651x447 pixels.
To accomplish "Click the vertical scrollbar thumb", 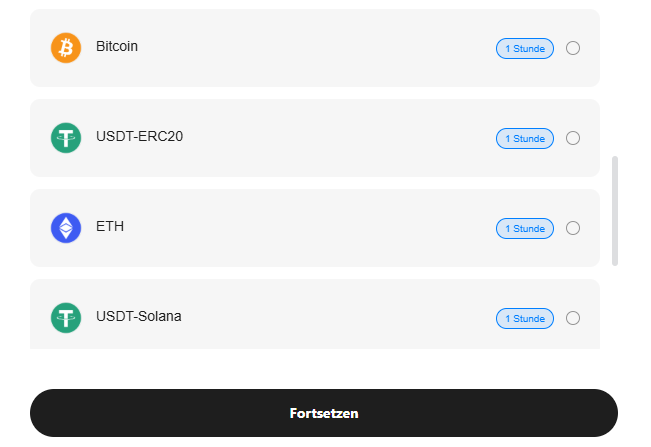I will click(615, 210).
